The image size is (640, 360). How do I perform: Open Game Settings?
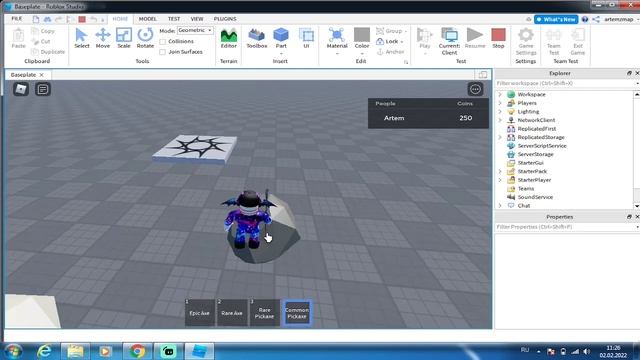tap(526, 41)
